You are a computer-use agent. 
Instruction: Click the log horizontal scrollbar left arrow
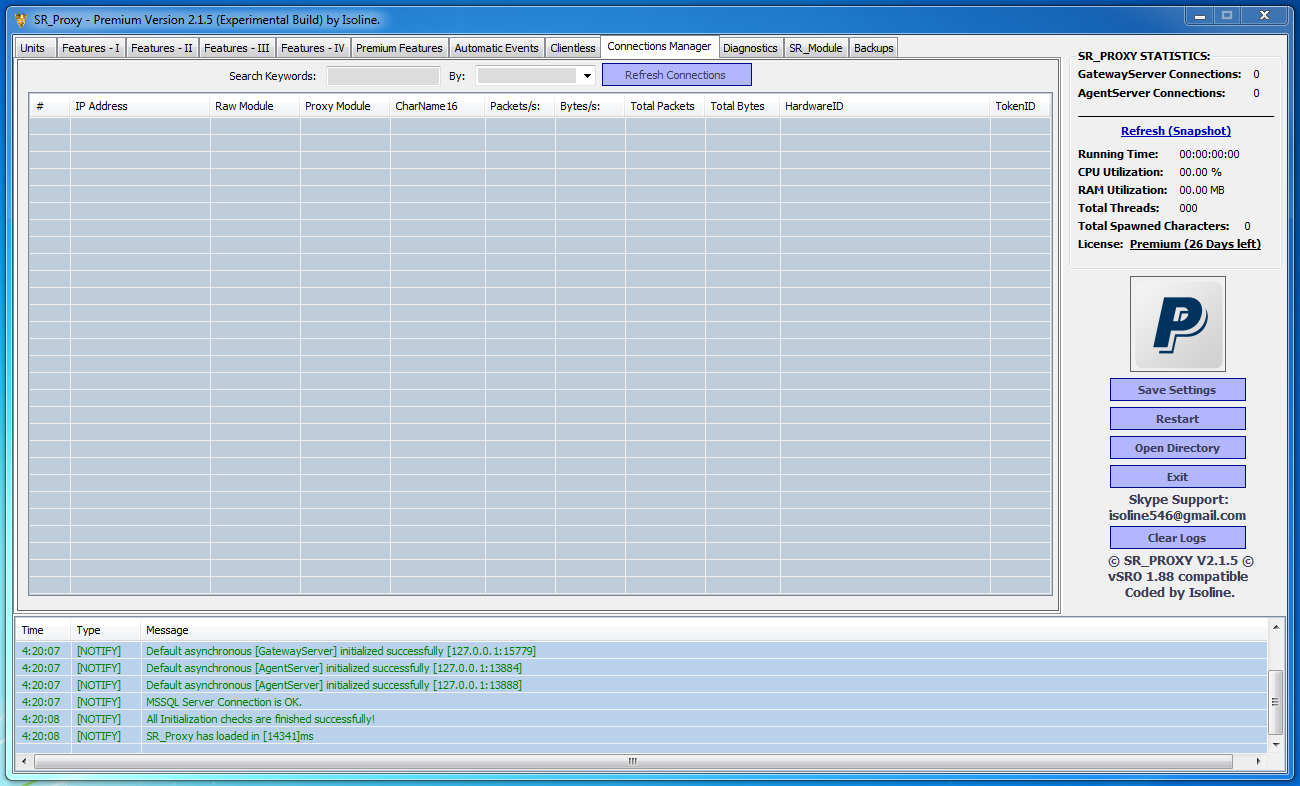click(25, 761)
